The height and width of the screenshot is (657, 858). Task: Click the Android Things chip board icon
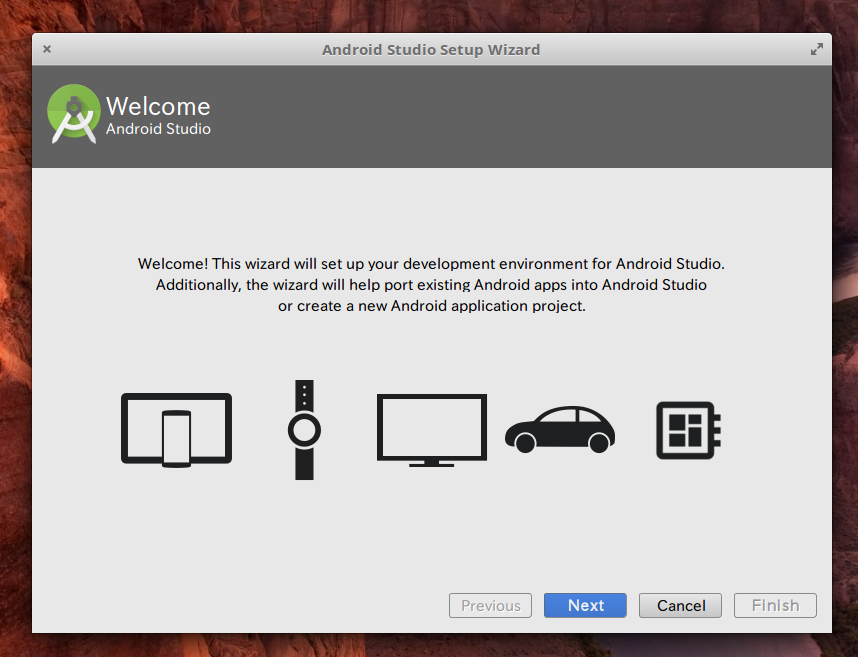pyautogui.click(x=688, y=430)
